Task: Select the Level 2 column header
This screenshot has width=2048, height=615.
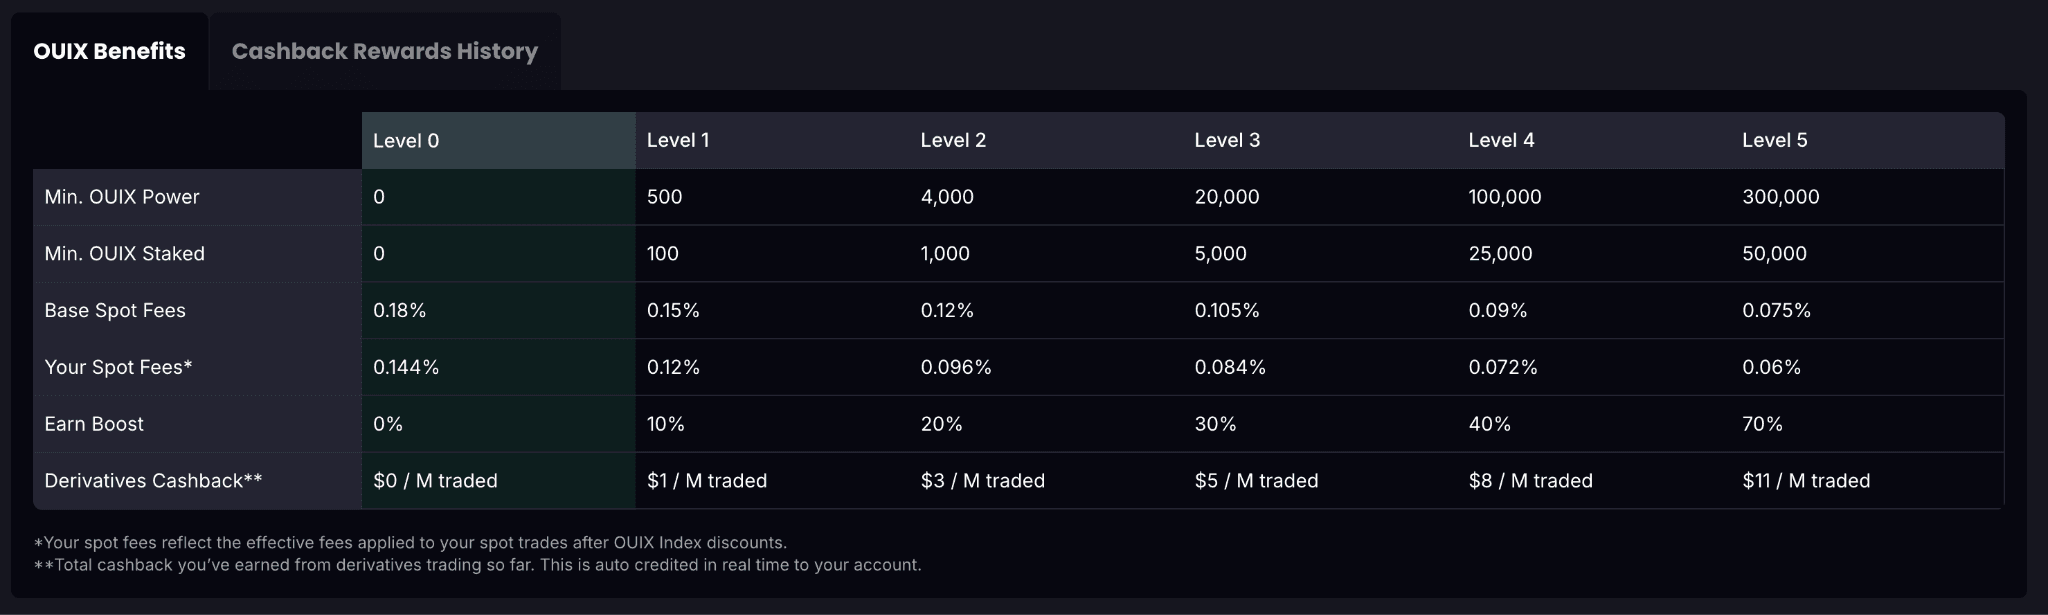Action: 953,141
